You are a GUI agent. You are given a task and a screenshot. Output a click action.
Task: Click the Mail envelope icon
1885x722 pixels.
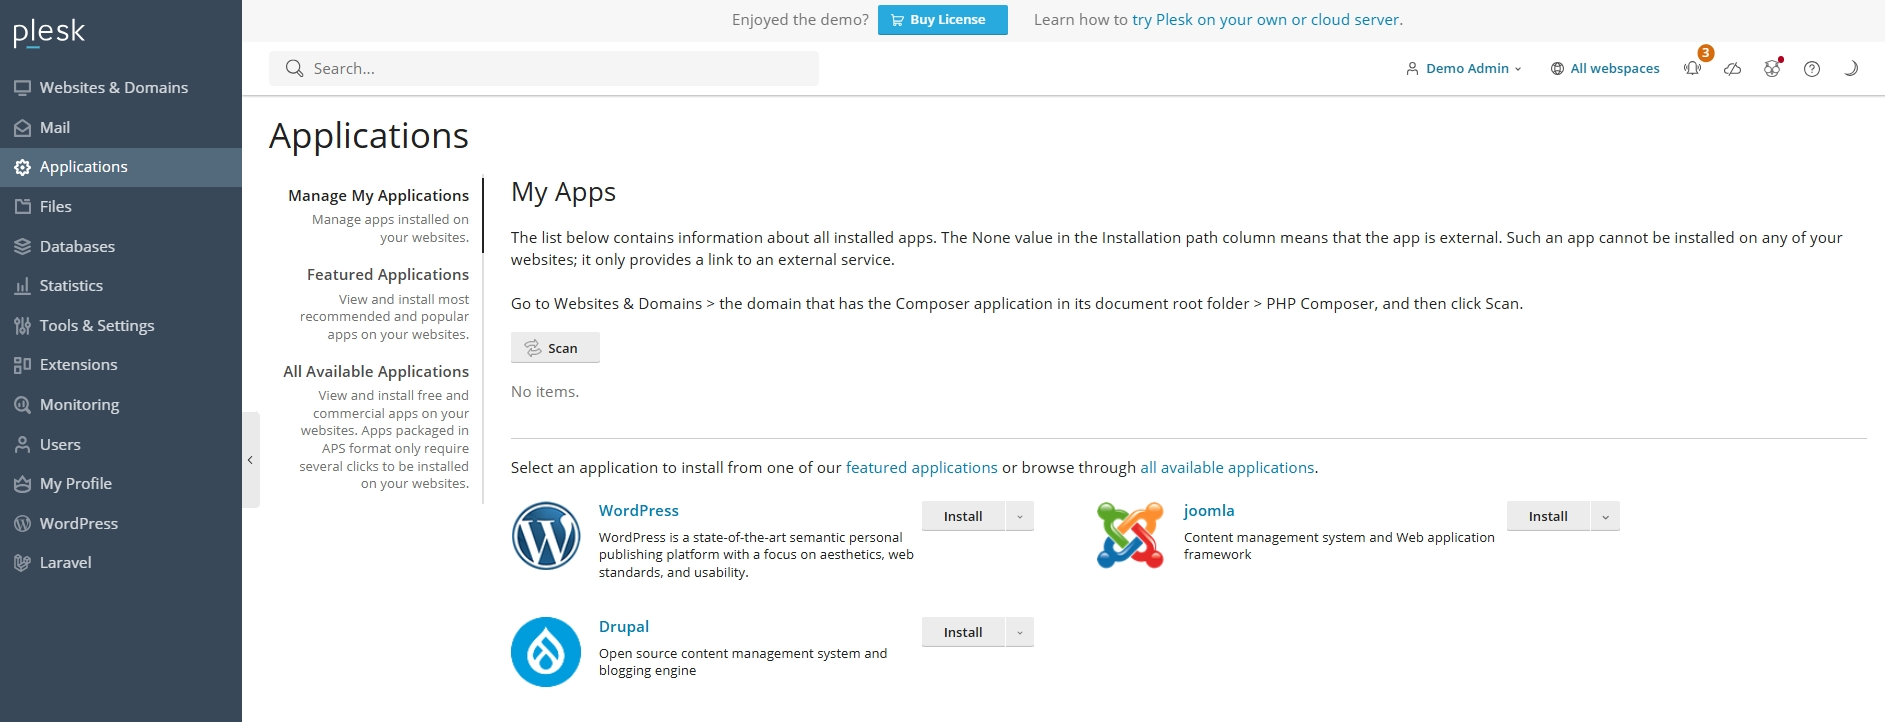[22, 128]
